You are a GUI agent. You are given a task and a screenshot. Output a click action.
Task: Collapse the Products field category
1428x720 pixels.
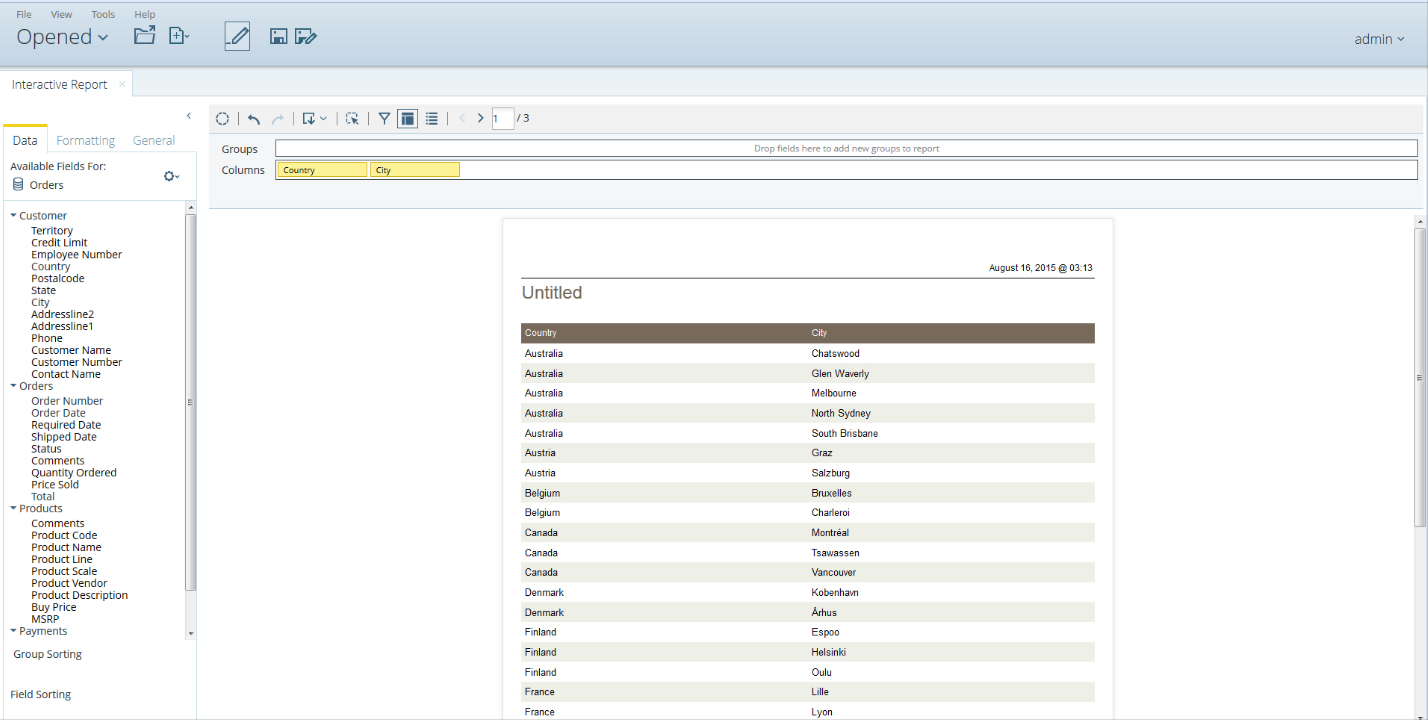pos(14,509)
